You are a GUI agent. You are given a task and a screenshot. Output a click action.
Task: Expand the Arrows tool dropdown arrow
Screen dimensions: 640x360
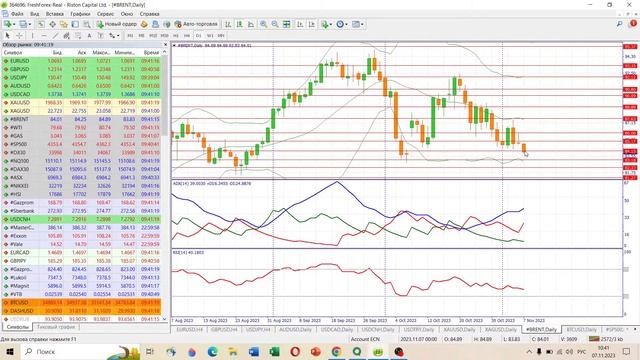(x=118, y=36)
